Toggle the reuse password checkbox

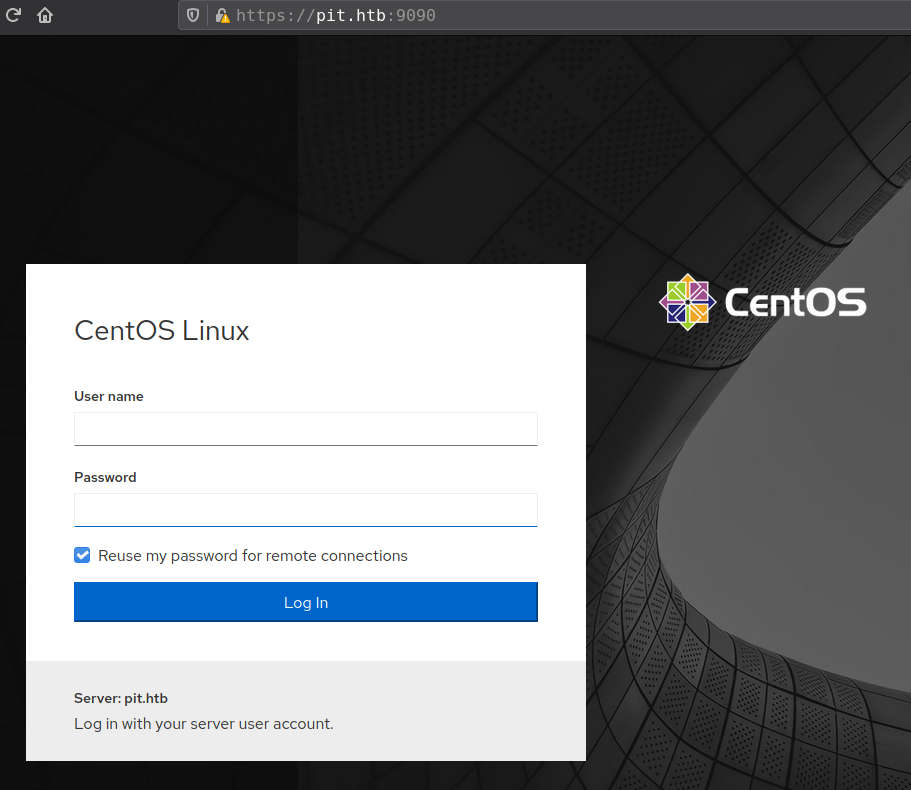pos(82,555)
